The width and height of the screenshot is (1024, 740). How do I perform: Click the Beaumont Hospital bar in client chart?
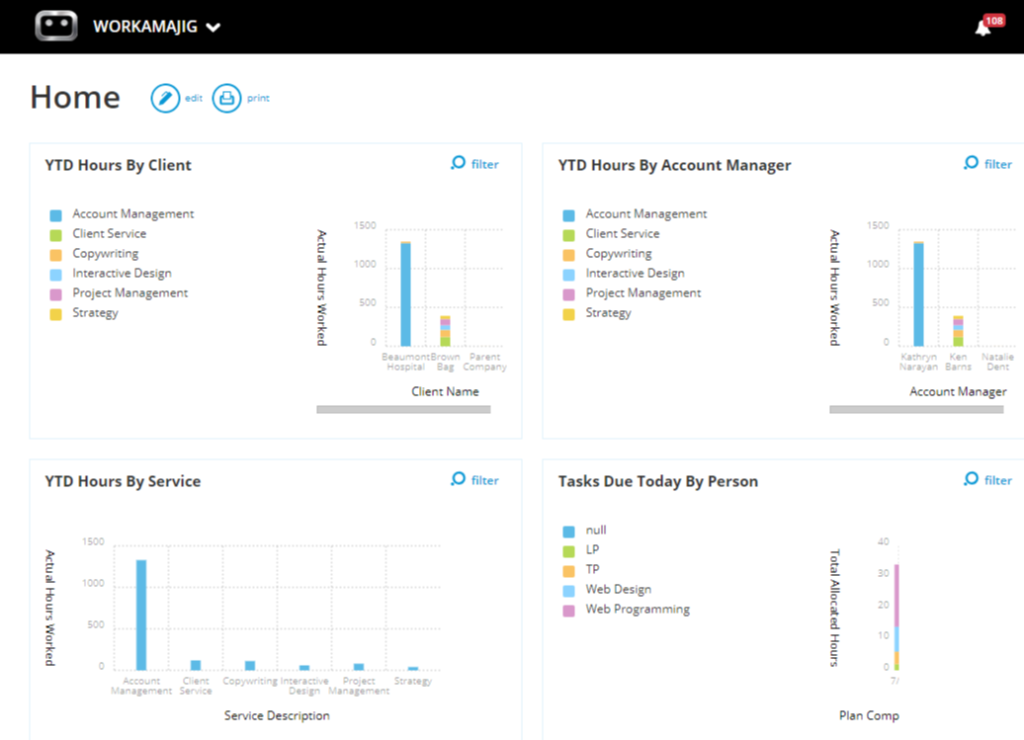coord(406,294)
